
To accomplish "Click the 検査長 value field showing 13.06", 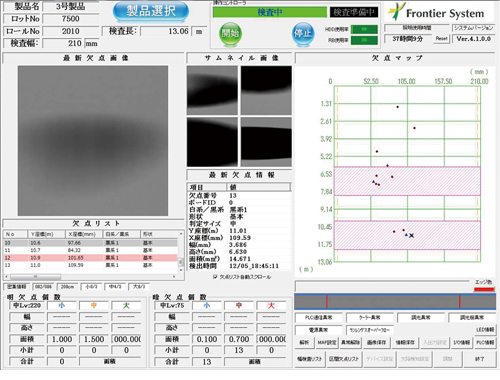I will click(166, 31).
